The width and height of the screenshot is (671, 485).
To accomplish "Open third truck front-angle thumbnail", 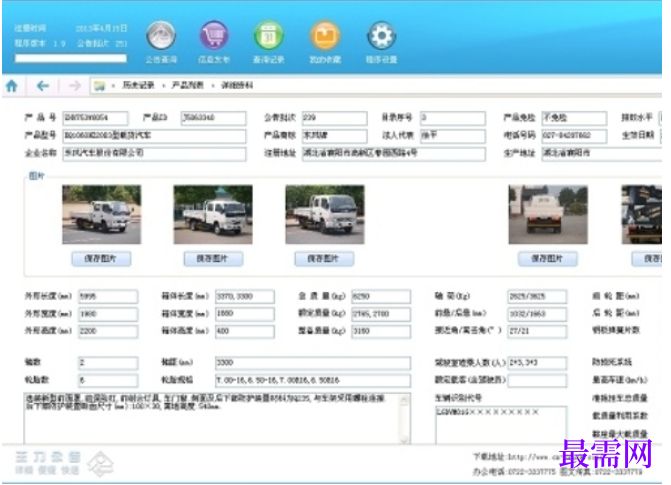I will pos(325,214).
